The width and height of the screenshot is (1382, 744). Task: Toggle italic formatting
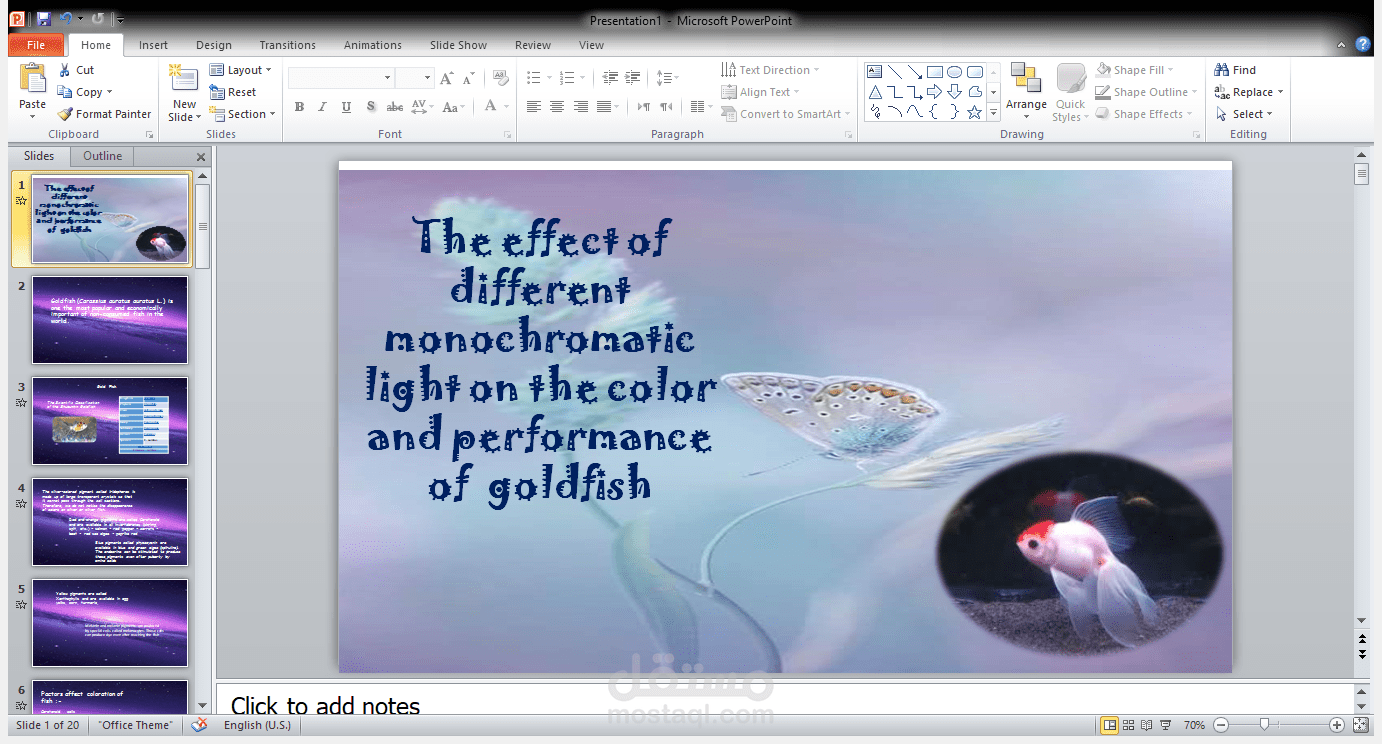point(322,106)
